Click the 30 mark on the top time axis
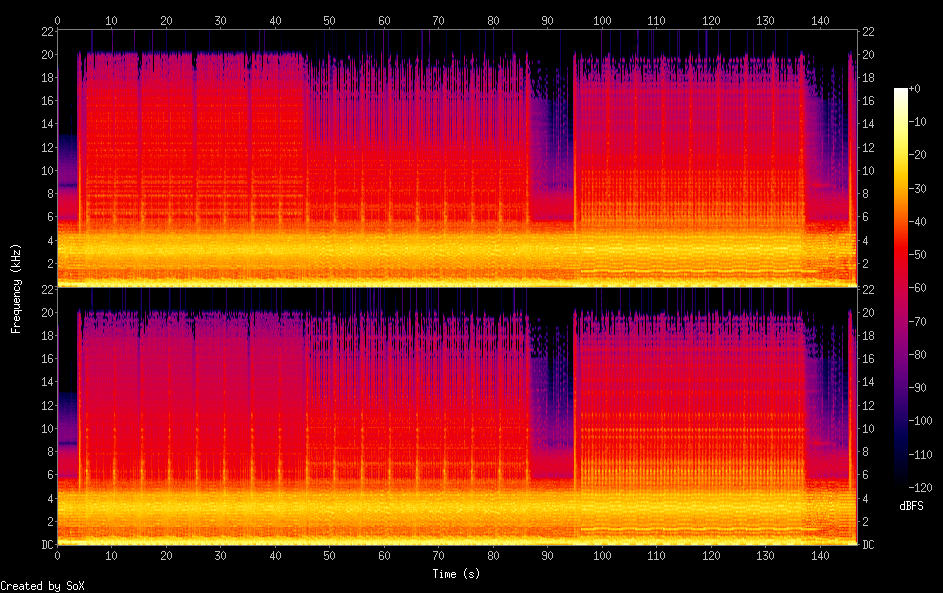Screen dimensions: 943x593 (x=220, y=20)
